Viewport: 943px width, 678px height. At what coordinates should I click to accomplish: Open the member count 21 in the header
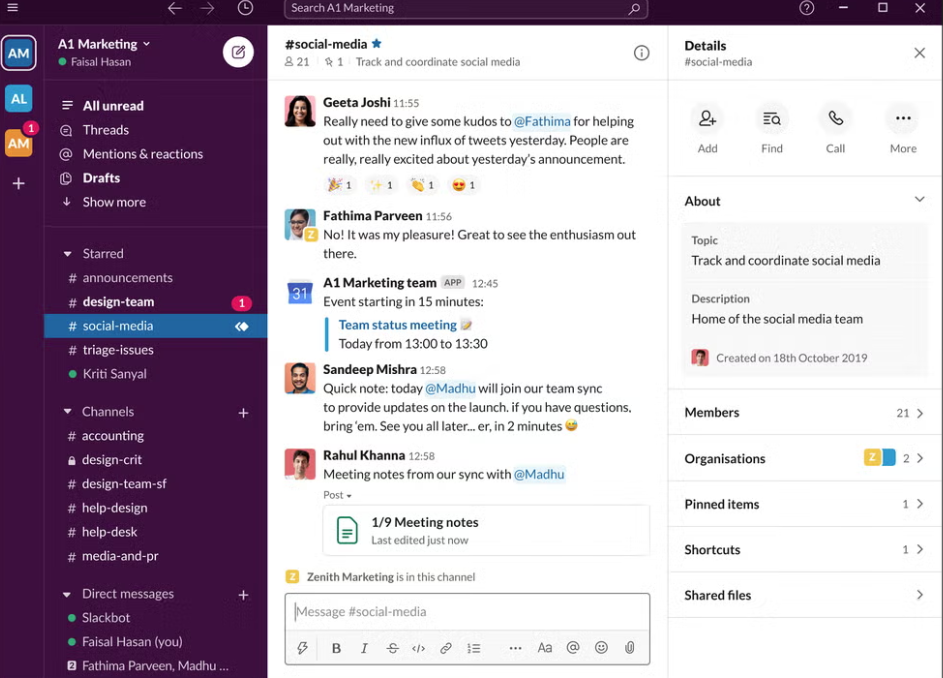(297, 62)
